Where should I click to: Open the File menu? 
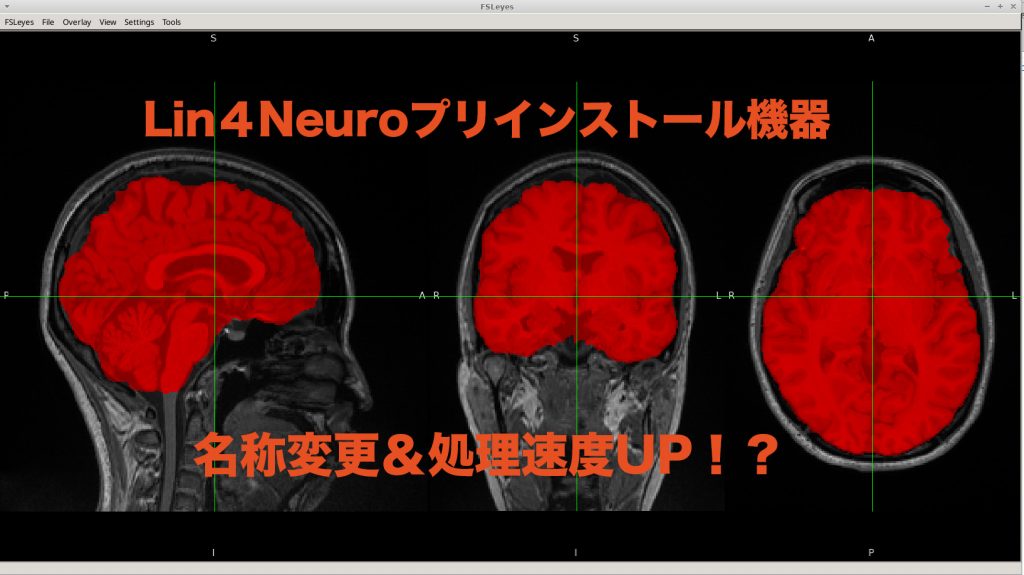coord(48,22)
